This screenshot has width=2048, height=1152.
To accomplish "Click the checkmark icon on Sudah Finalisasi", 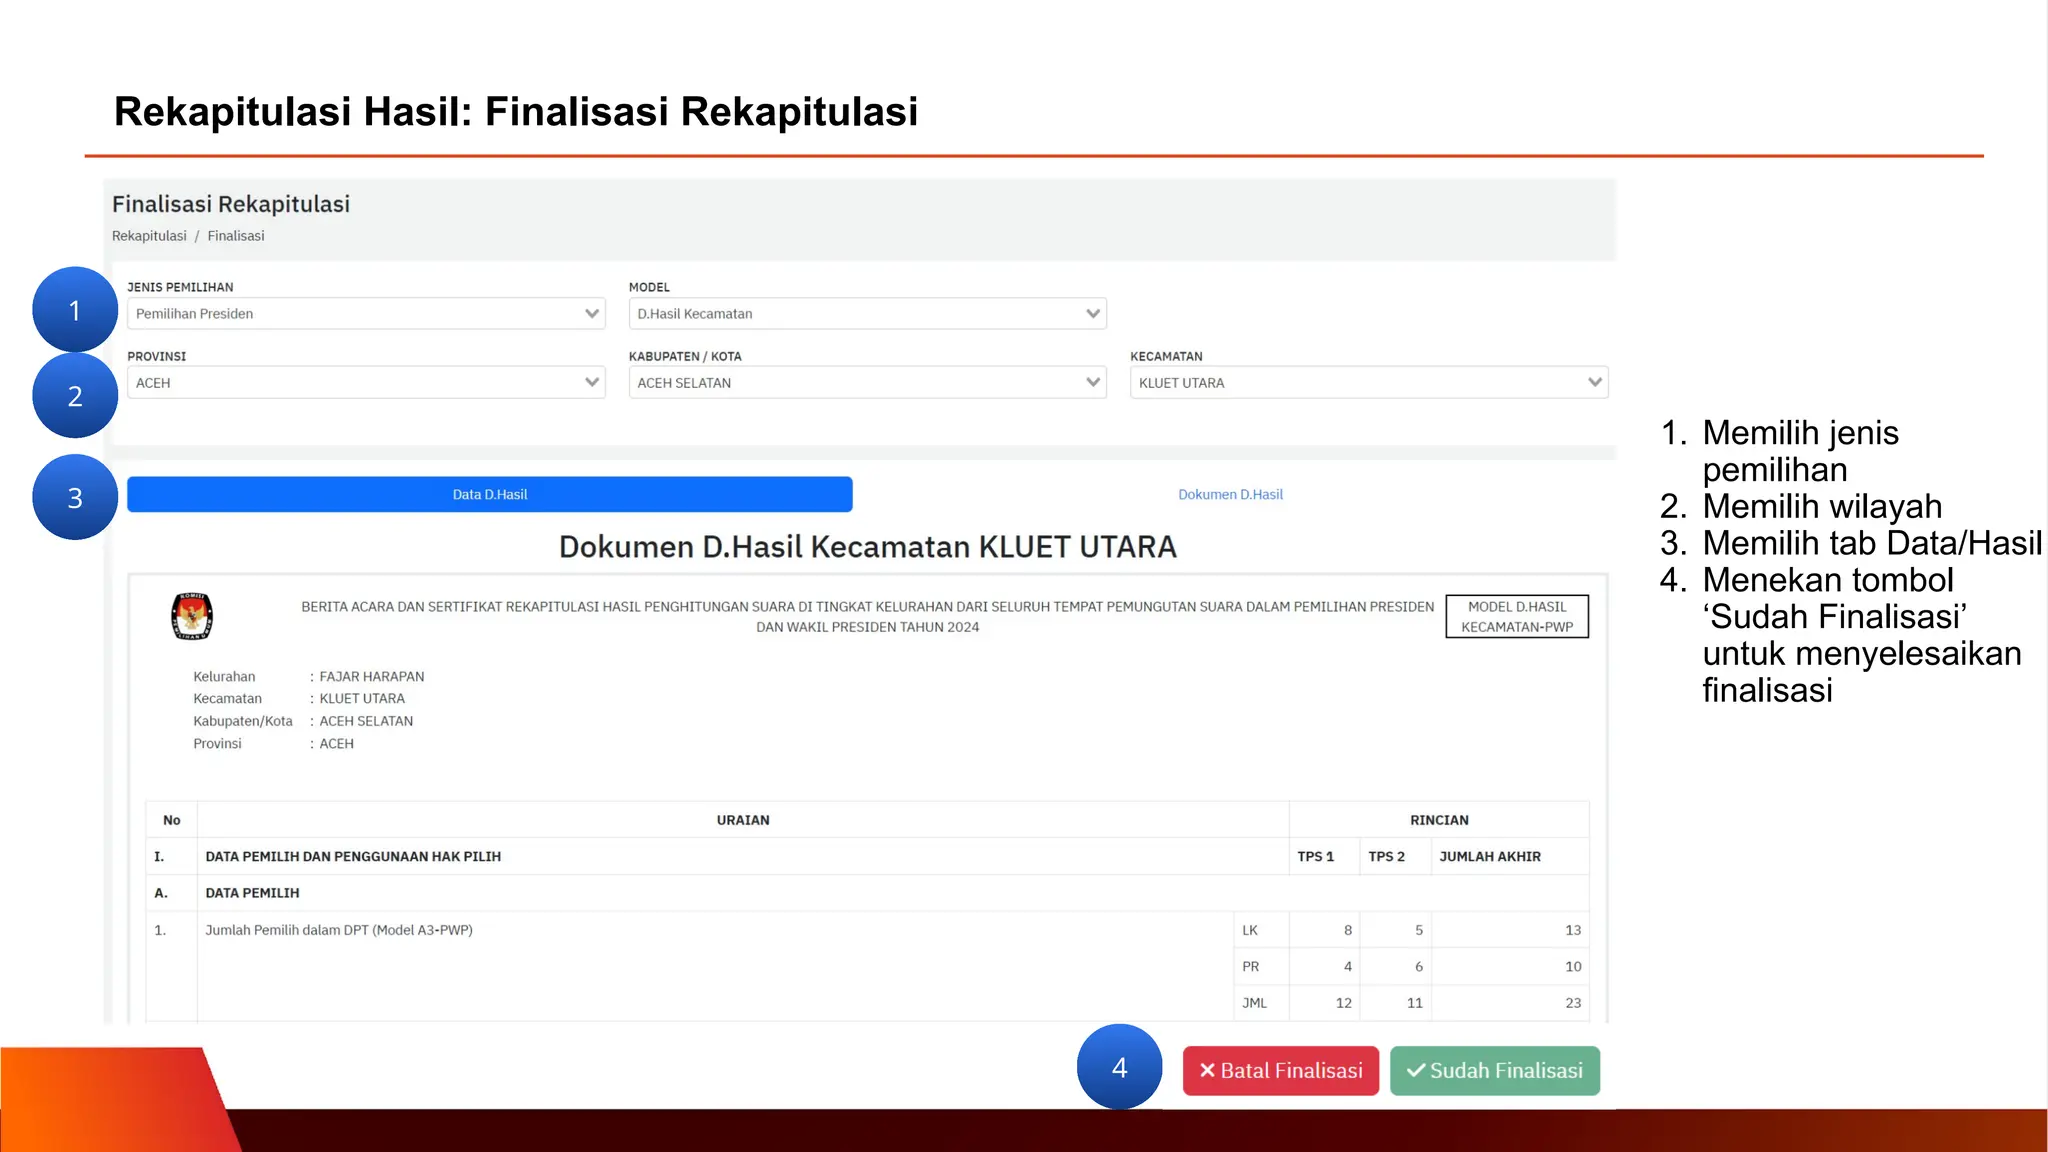I will click(x=1415, y=1070).
